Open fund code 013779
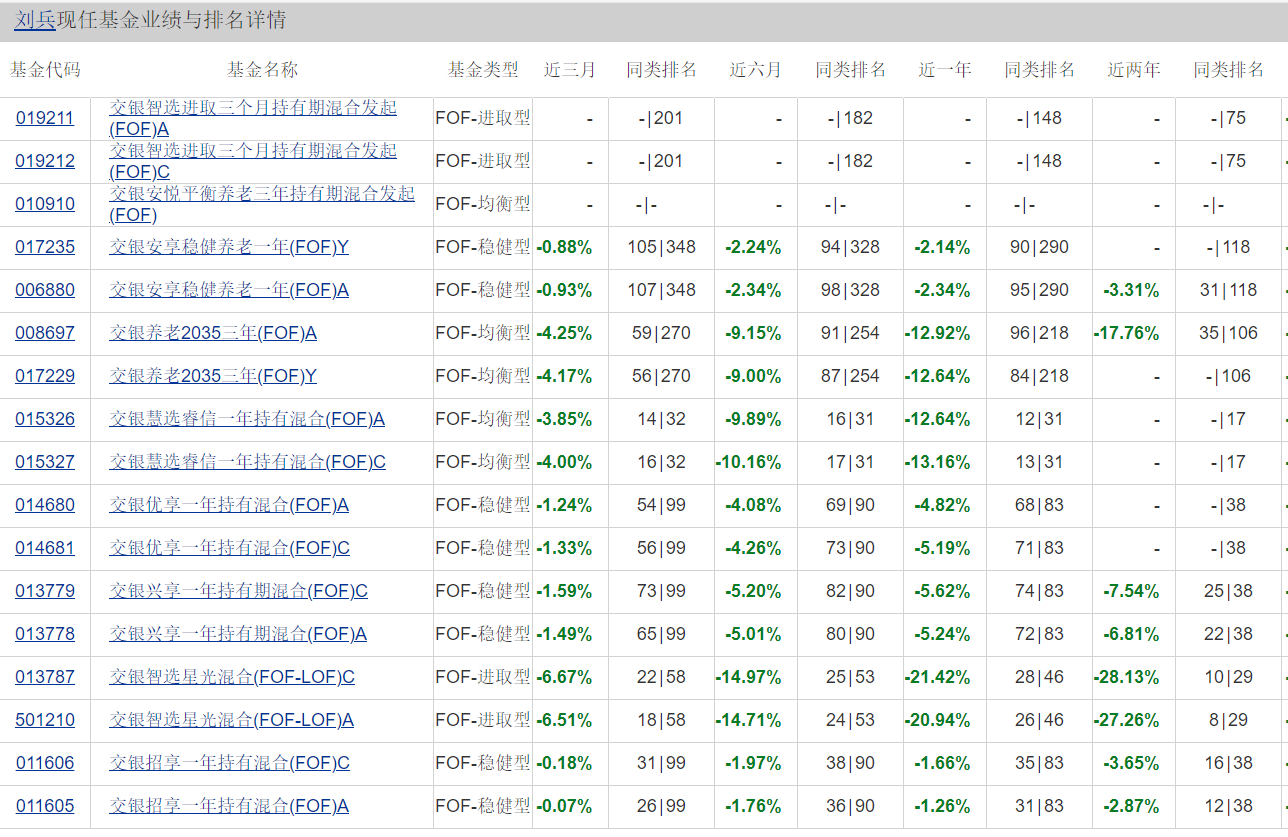The image size is (1288, 837). tap(45, 591)
